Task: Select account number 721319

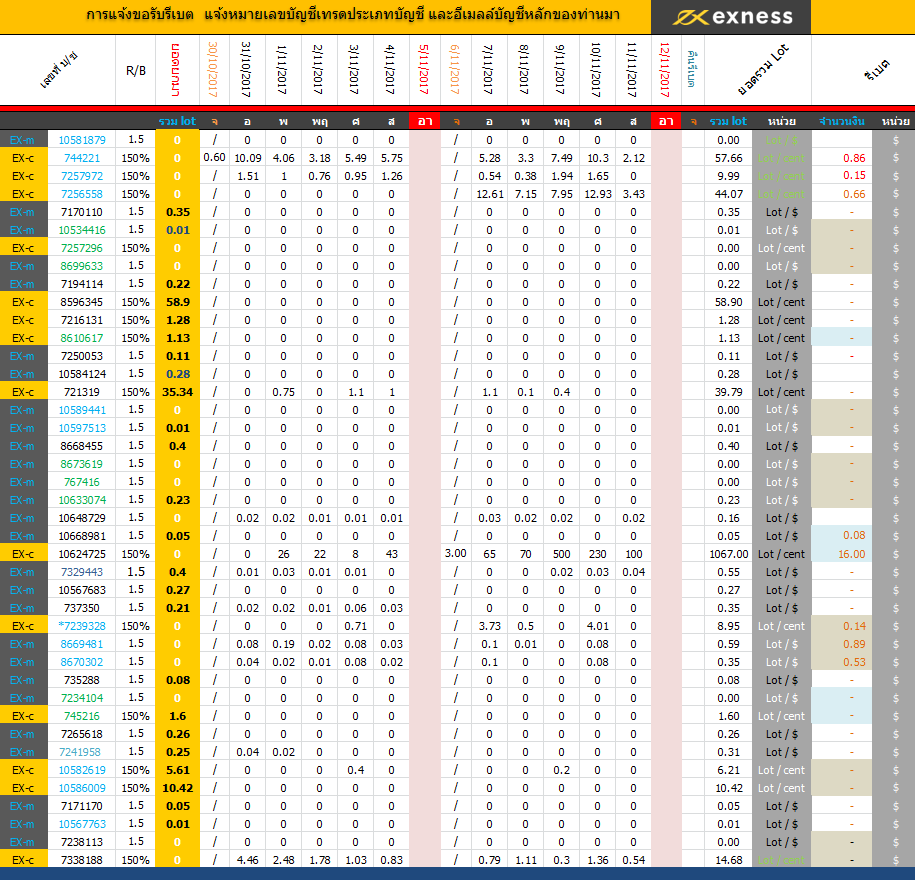Action: [x=82, y=392]
